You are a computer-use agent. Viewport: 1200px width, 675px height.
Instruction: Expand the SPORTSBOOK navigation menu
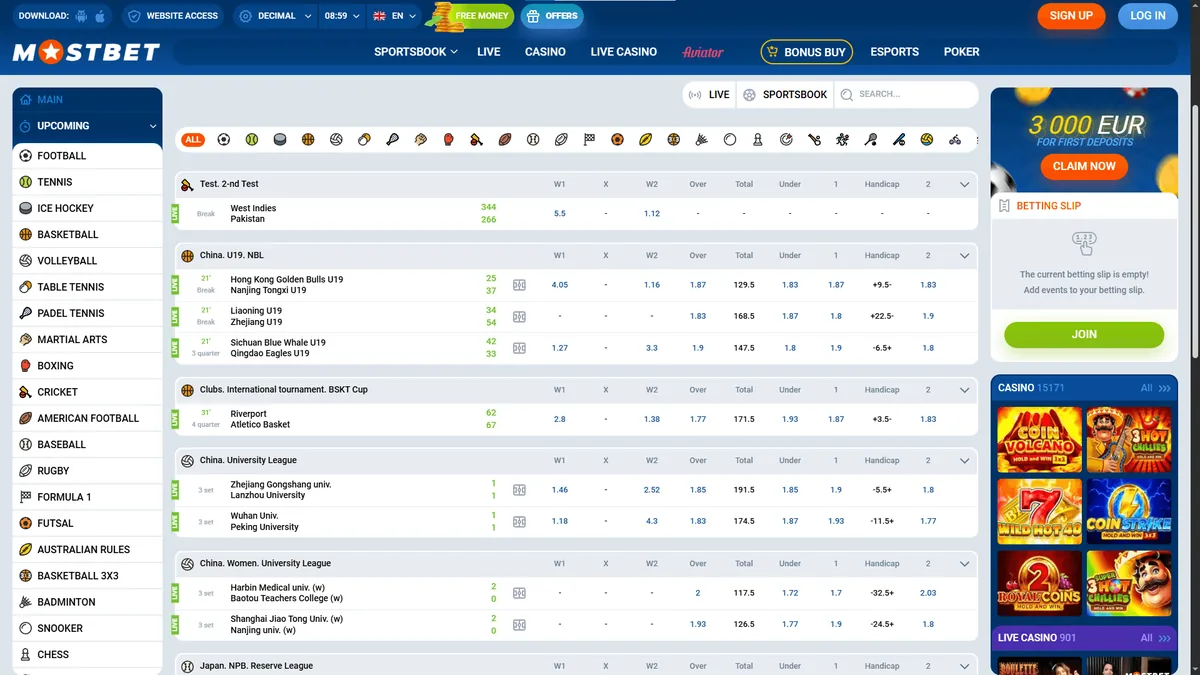tap(416, 52)
